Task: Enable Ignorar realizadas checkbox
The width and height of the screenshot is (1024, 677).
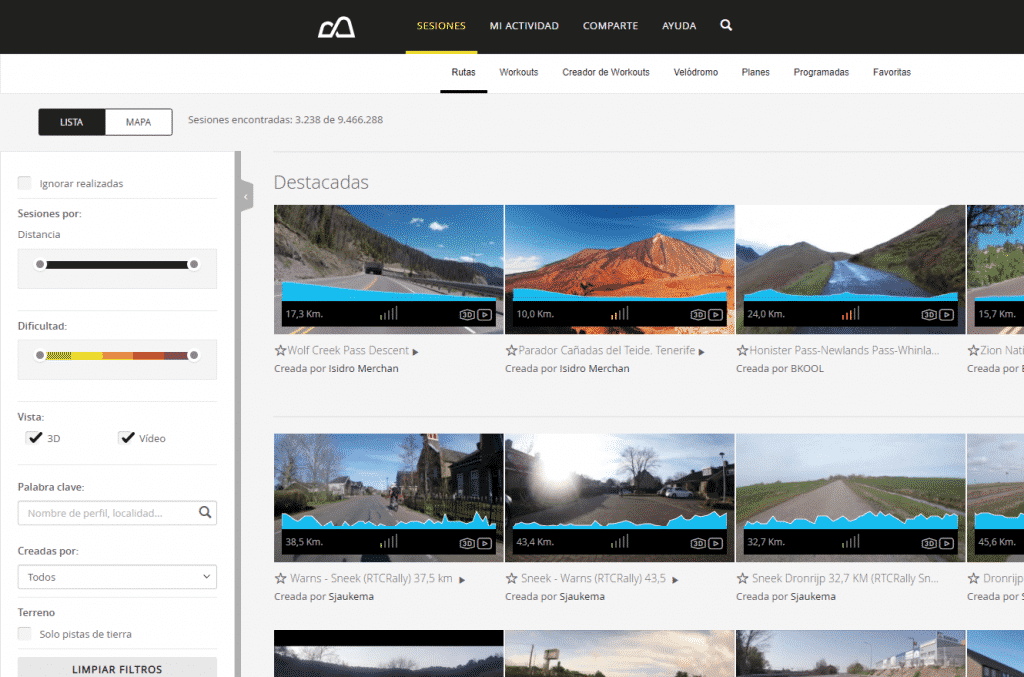Action: click(x=25, y=183)
